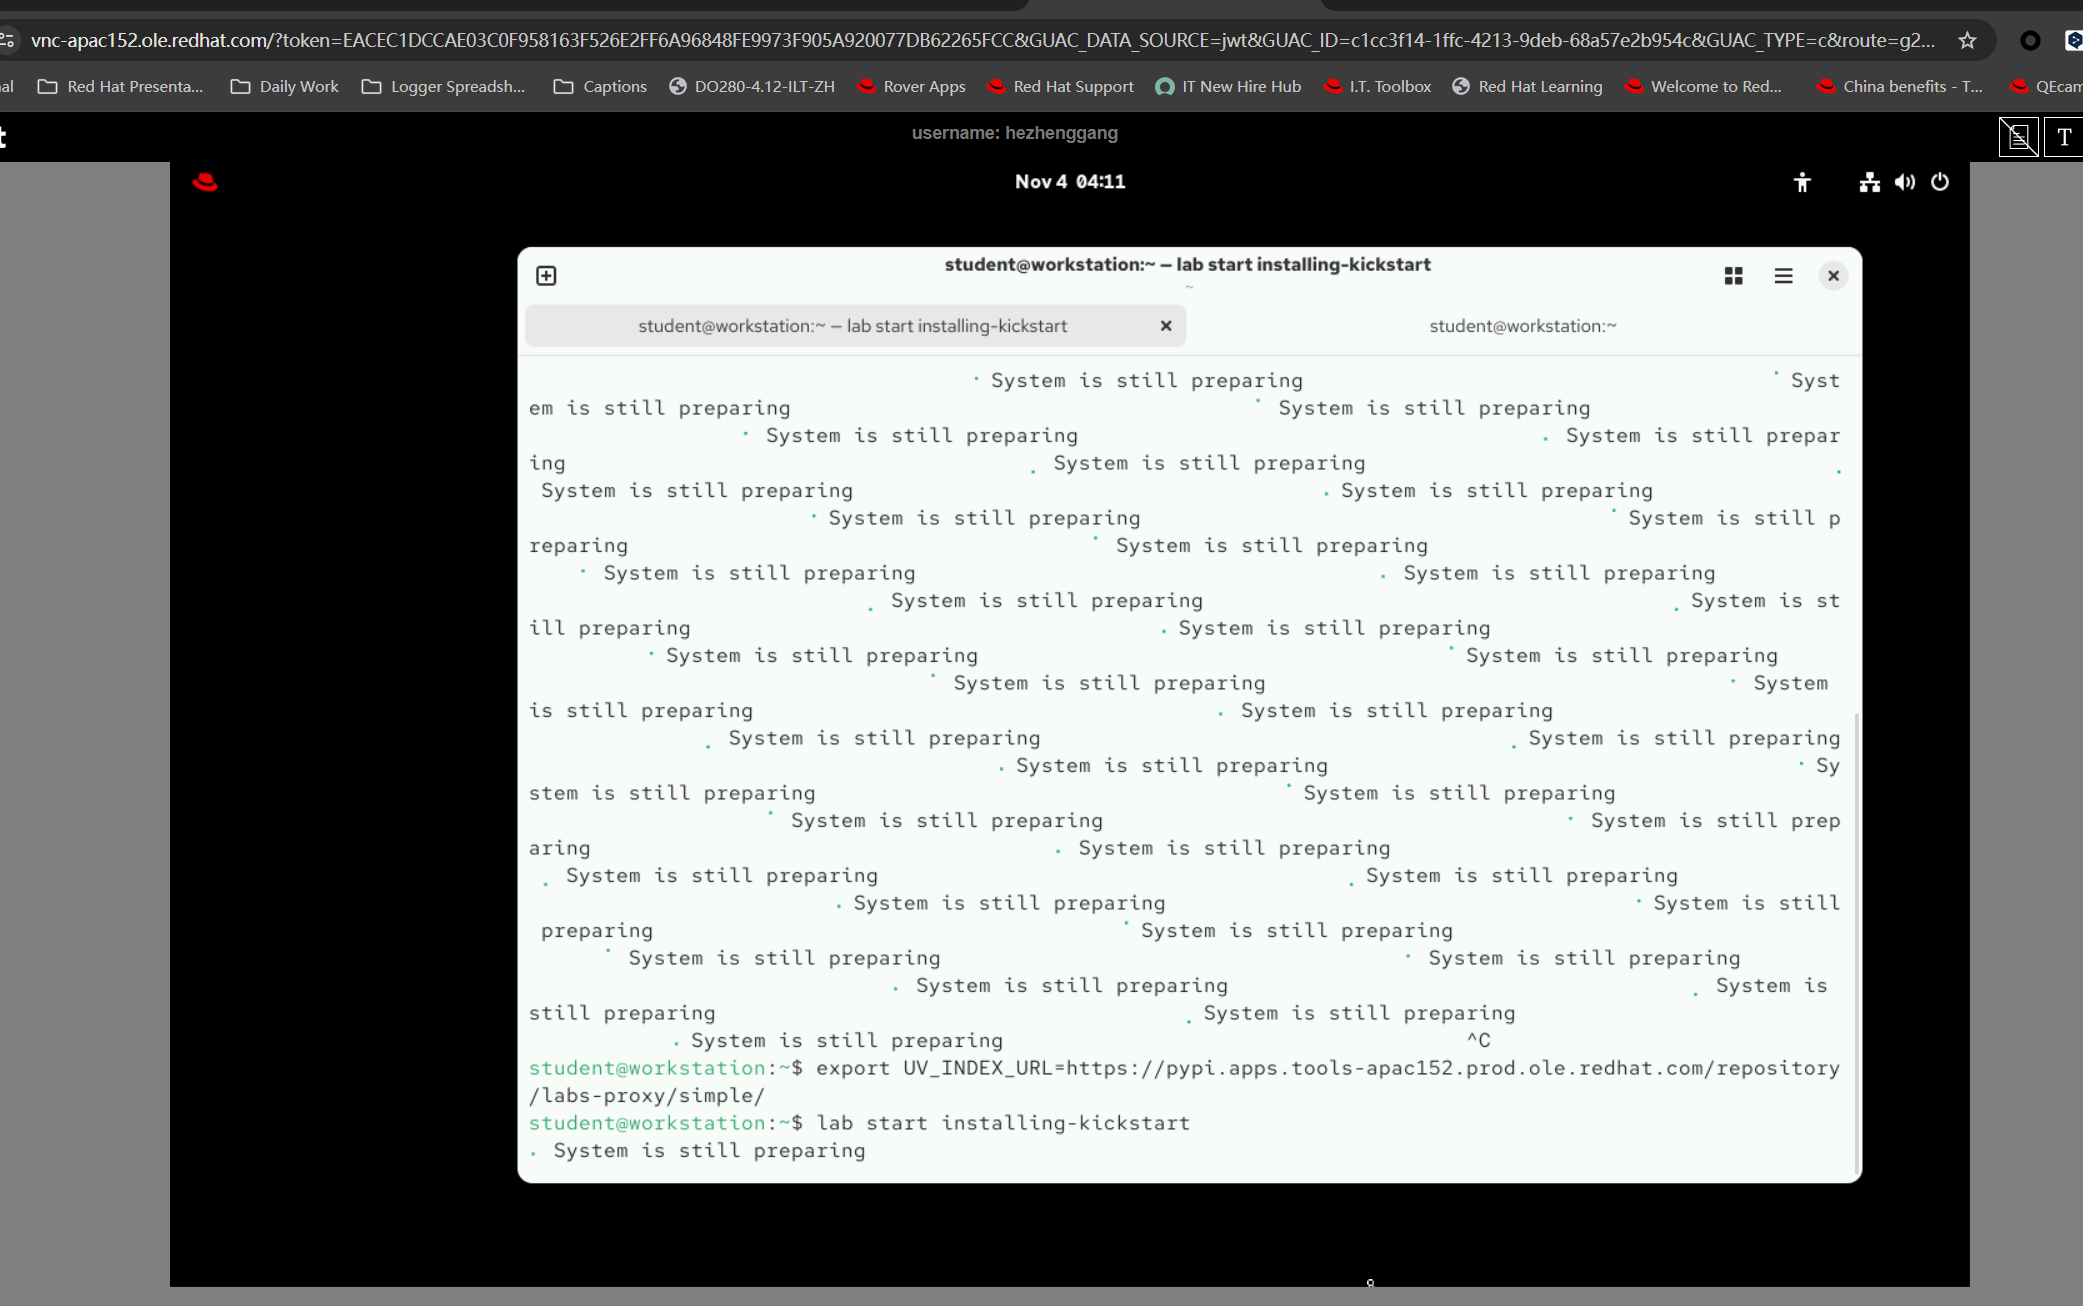Open the accessibility menu in the top bar
2083x1306 pixels.
coord(1801,182)
